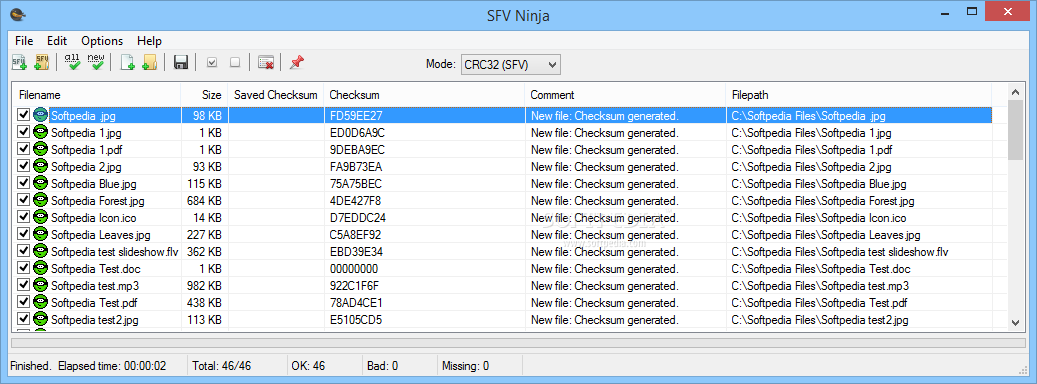The height and width of the screenshot is (384, 1037).
Task: Select checksum 00000000 in Test.doc row
Action: click(354, 269)
